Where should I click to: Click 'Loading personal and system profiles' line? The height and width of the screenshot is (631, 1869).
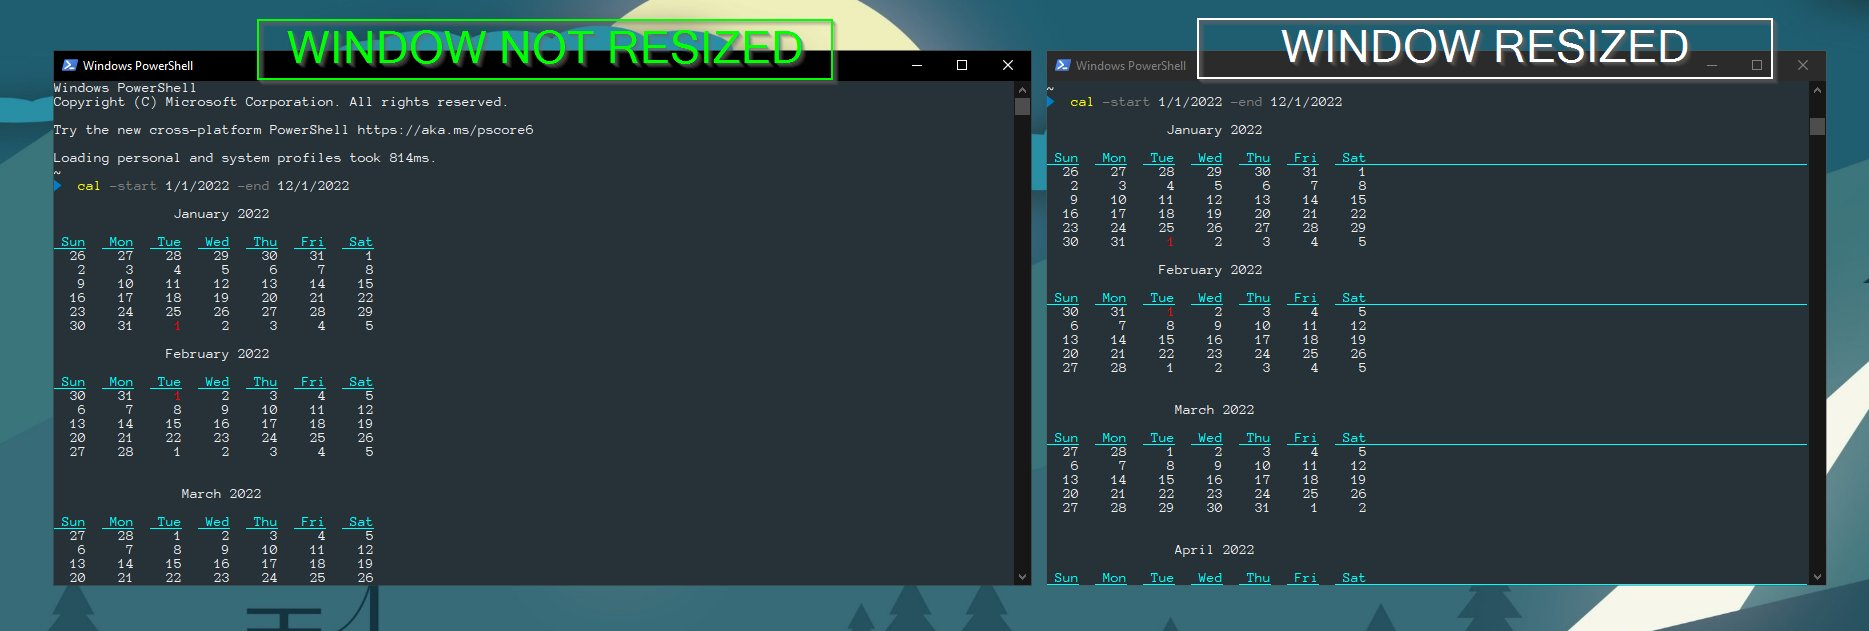click(245, 158)
